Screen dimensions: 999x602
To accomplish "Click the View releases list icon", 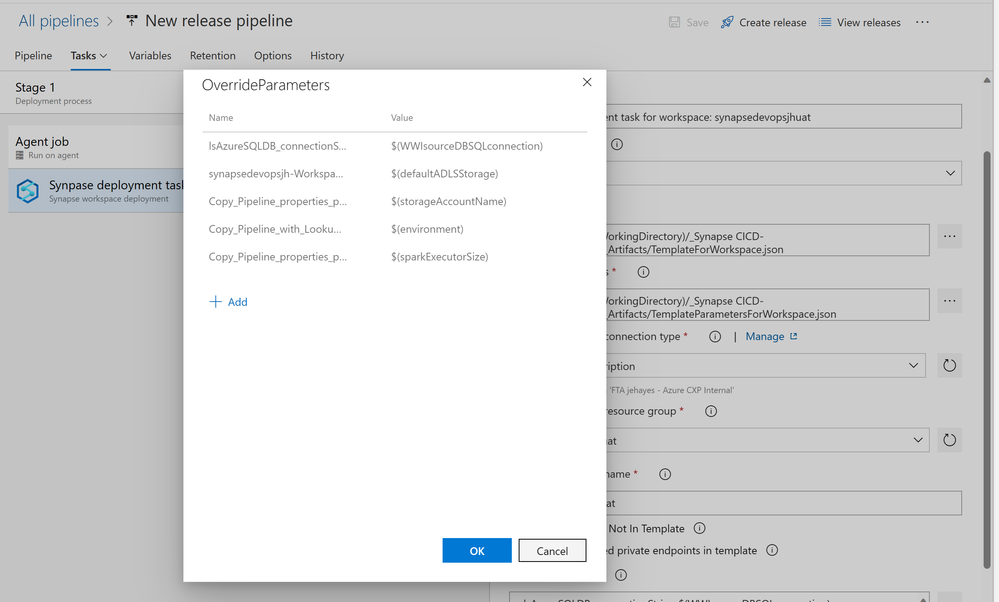I will pos(825,22).
